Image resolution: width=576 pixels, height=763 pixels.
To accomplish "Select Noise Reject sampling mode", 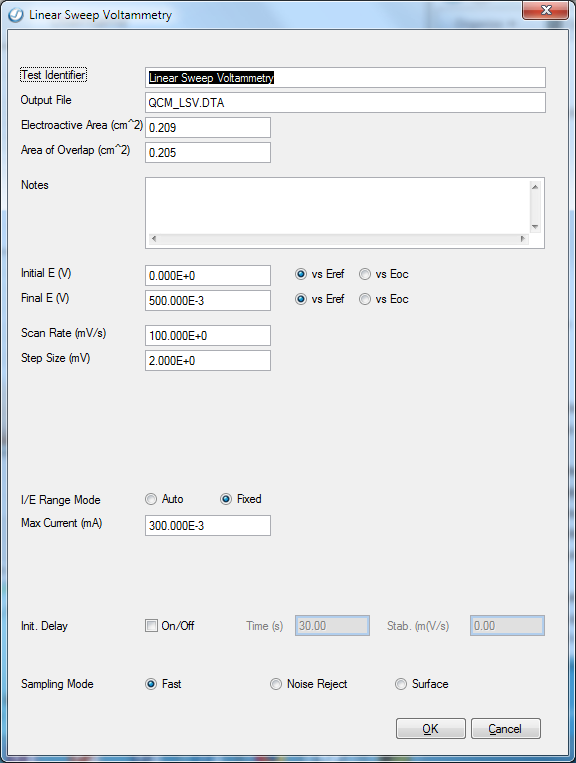I will pos(276,684).
